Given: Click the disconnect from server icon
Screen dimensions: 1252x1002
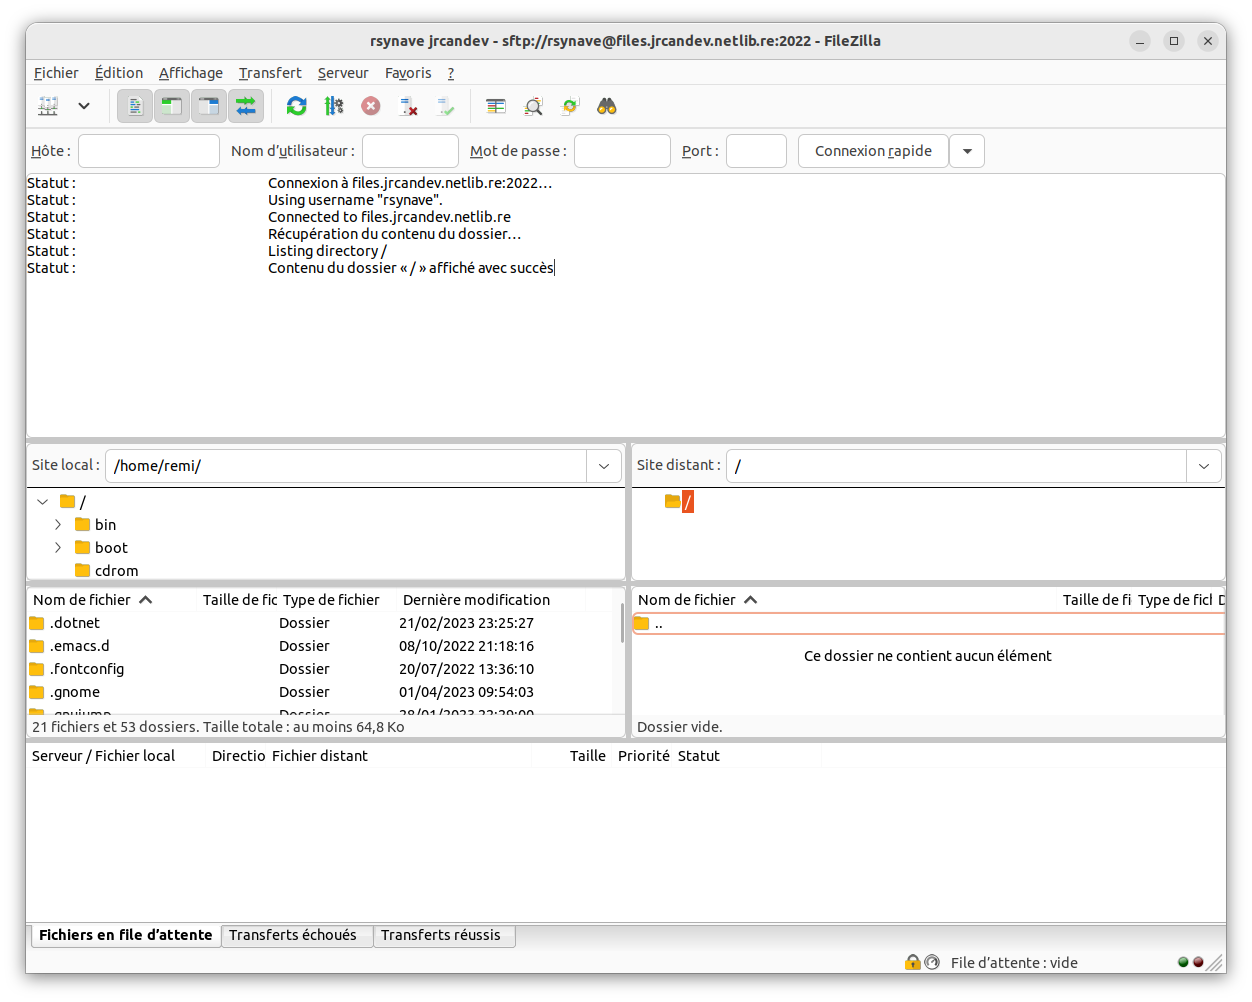Looking at the screenshot, I should click(x=408, y=106).
